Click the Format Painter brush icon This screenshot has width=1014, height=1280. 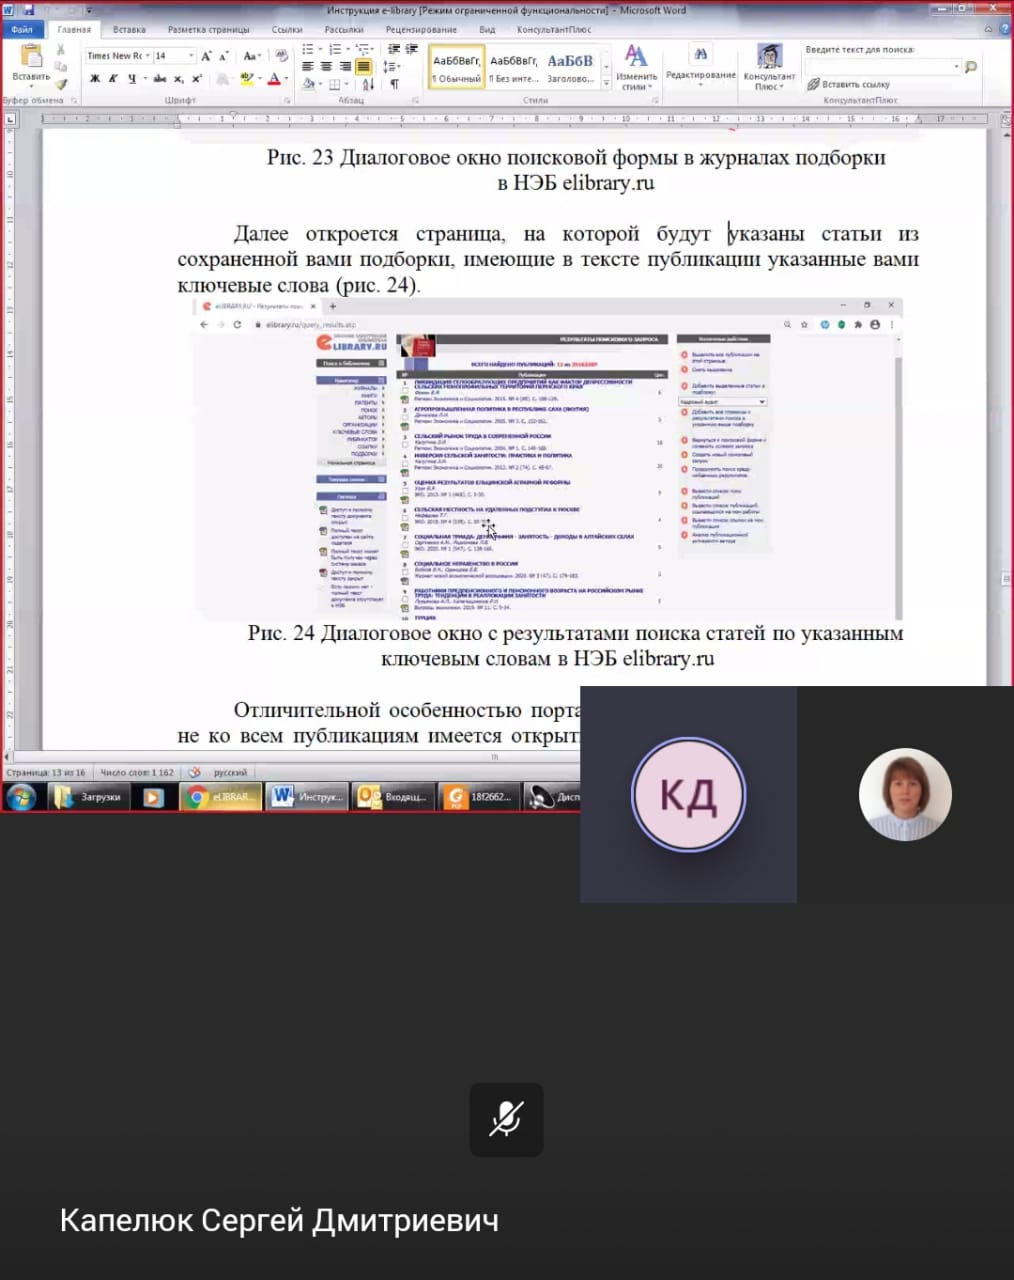click(x=61, y=84)
